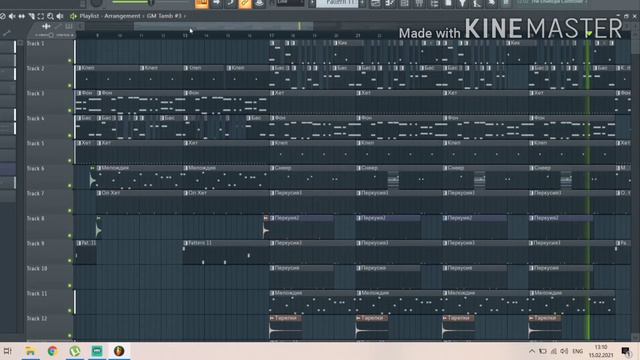Screen dimensions: 640x360
Task: Mute Track 6 using its green switch
Action: point(70,186)
